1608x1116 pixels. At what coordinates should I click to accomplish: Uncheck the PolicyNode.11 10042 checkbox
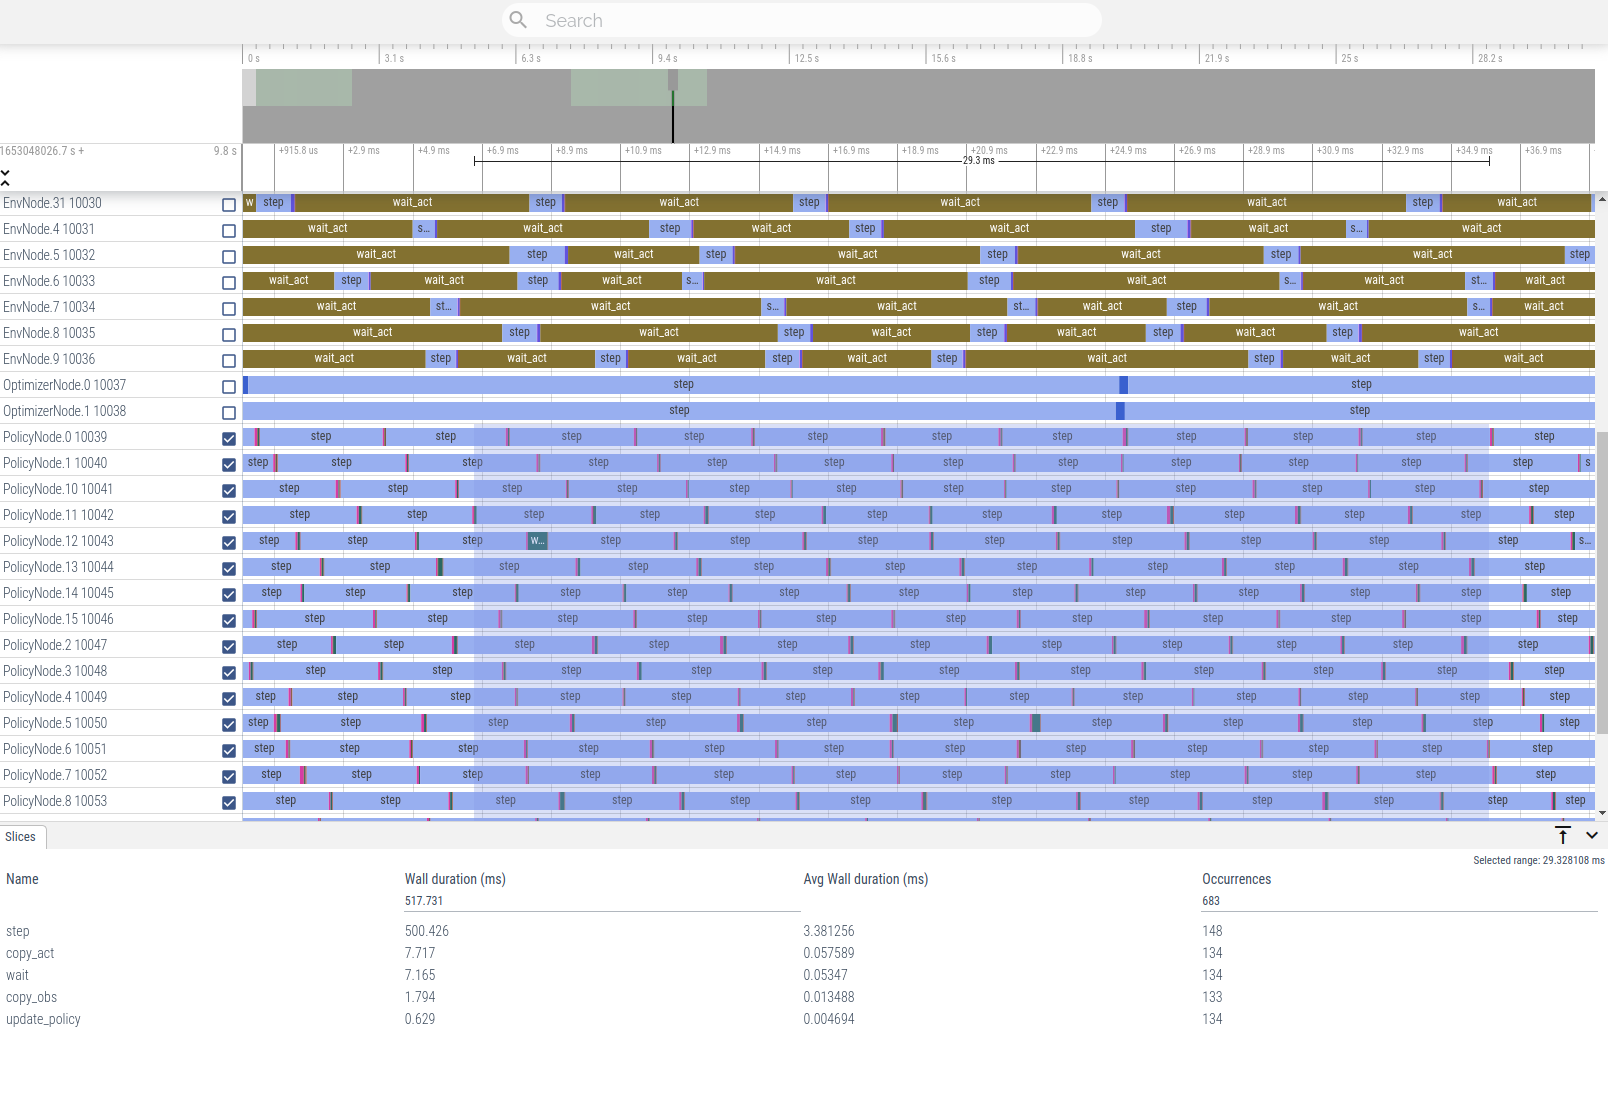(x=229, y=517)
